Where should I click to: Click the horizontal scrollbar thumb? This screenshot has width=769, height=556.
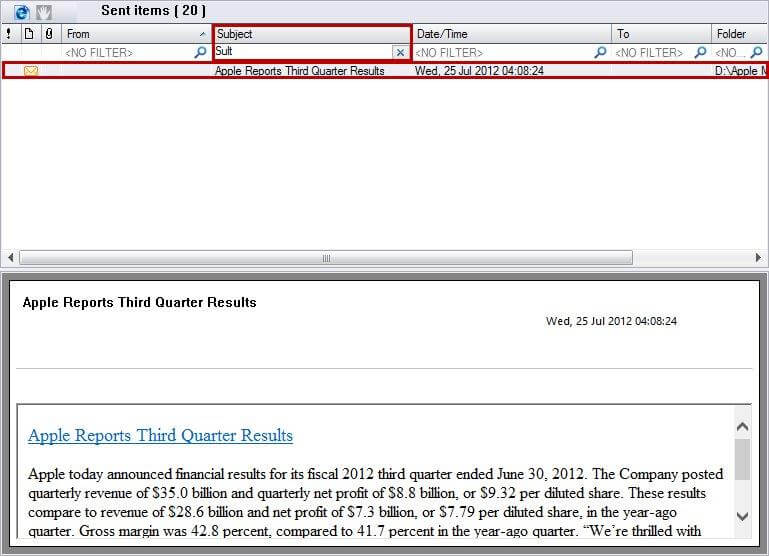(x=326, y=257)
